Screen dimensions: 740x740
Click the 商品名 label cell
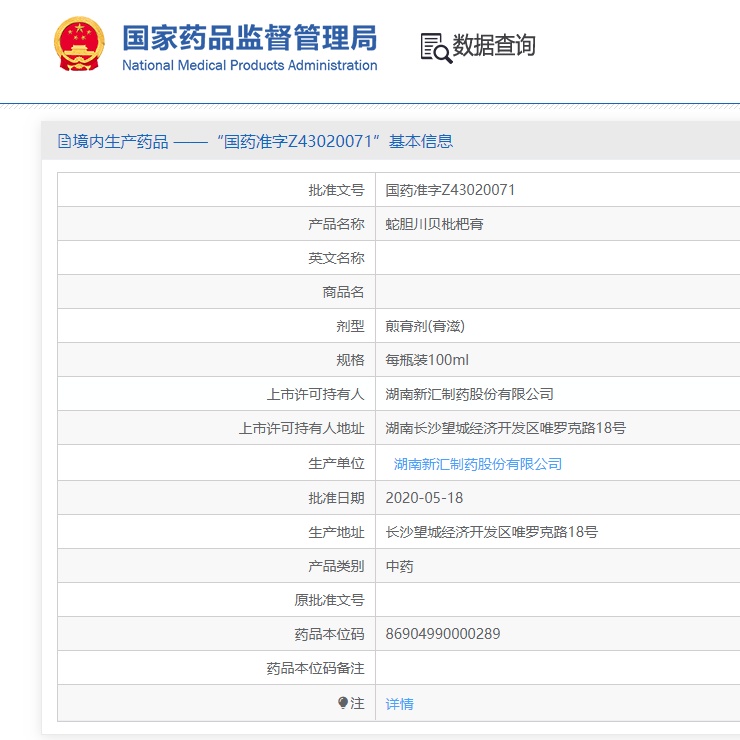pyautogui.click(x=217, y=292)
